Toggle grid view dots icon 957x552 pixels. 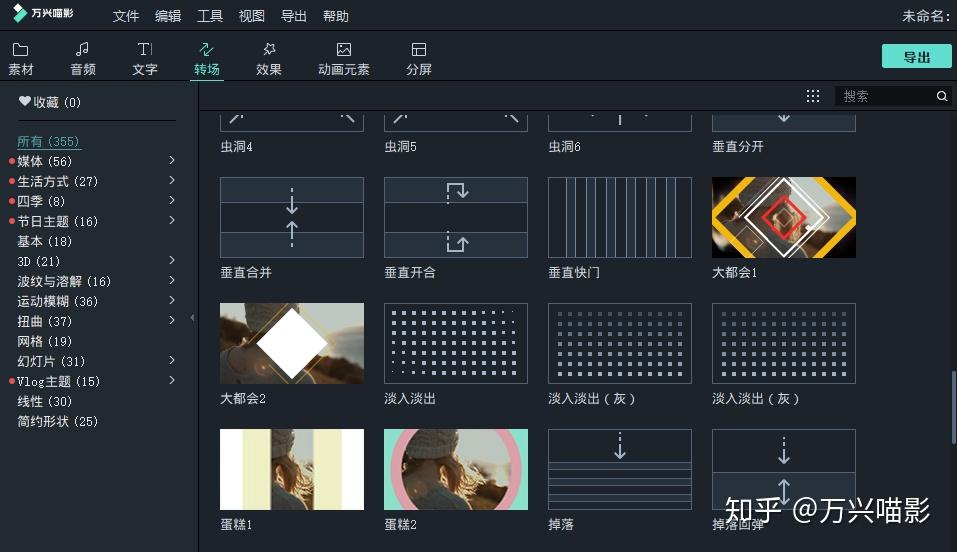pyautogui.click(x=812, y=96)
